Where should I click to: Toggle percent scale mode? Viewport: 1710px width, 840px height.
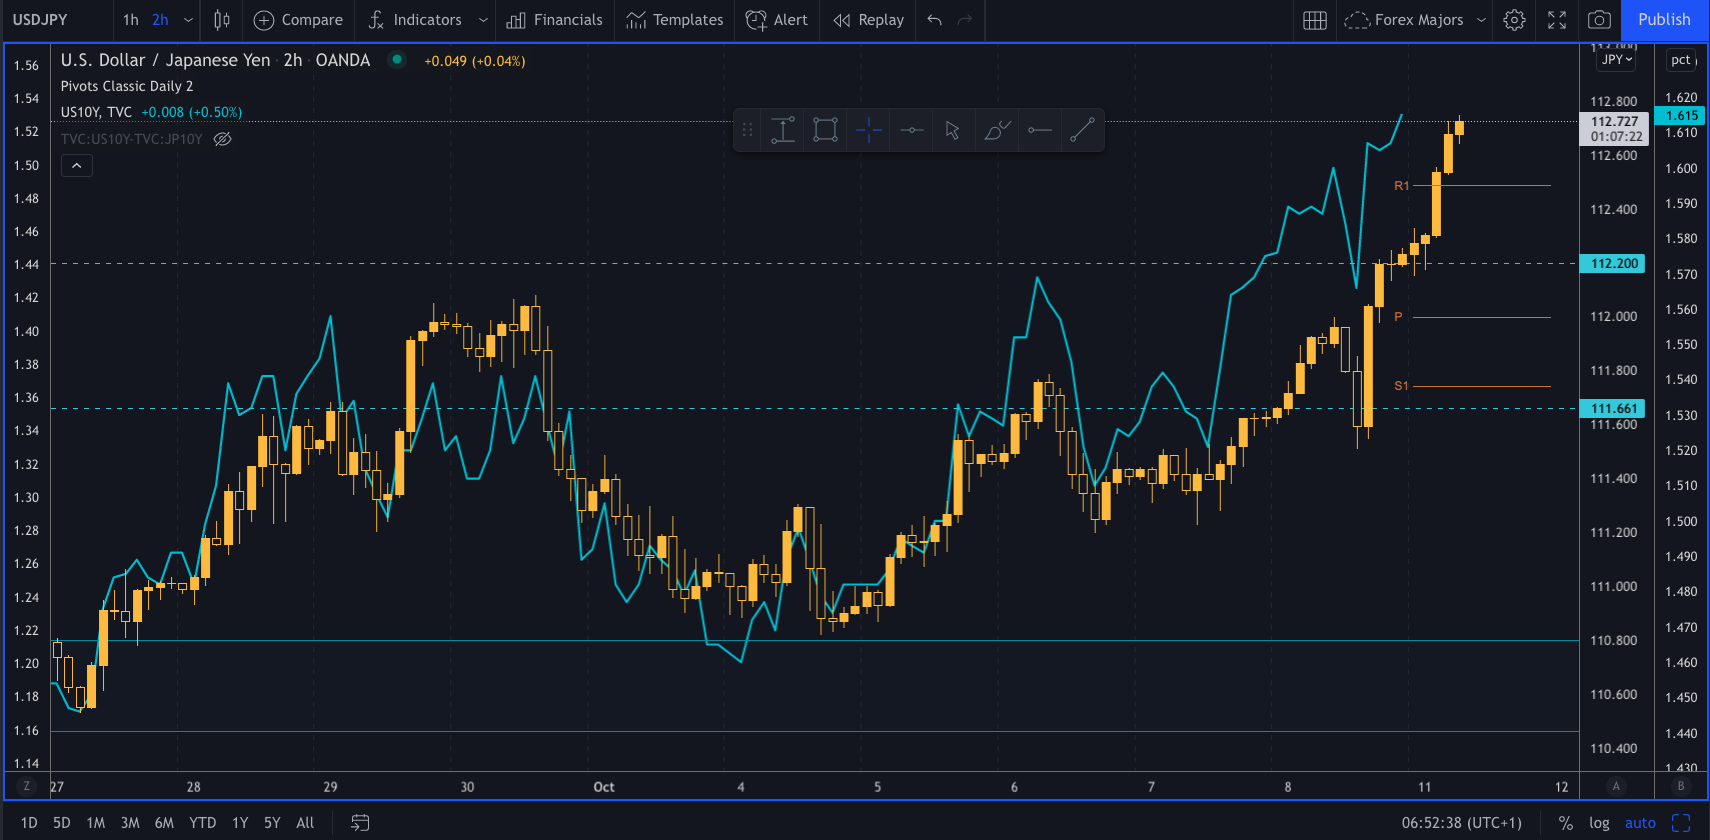1566,823
